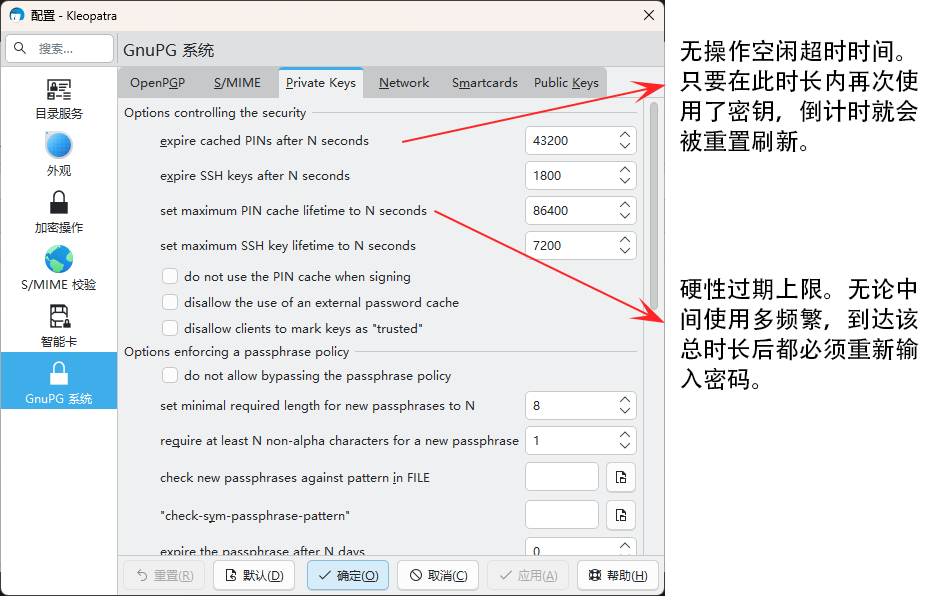Open the 加密操作 lock icon section

tap(59, 212)
